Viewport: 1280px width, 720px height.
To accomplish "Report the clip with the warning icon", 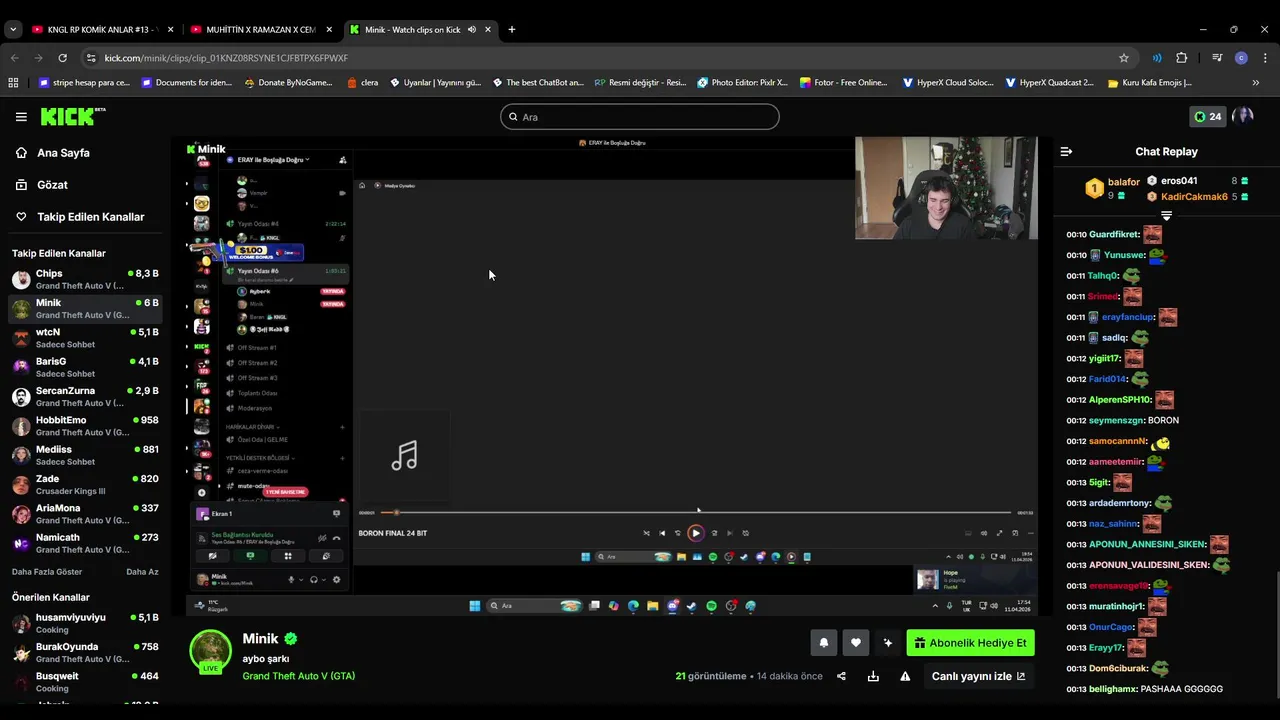I will click(x=905, y=676).
